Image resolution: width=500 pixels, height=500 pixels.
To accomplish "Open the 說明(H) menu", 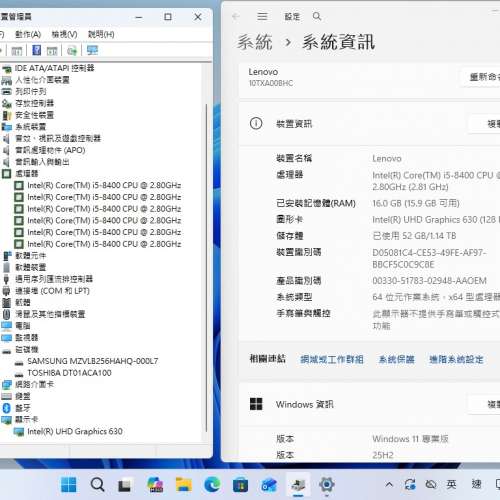I will point(101,34).
